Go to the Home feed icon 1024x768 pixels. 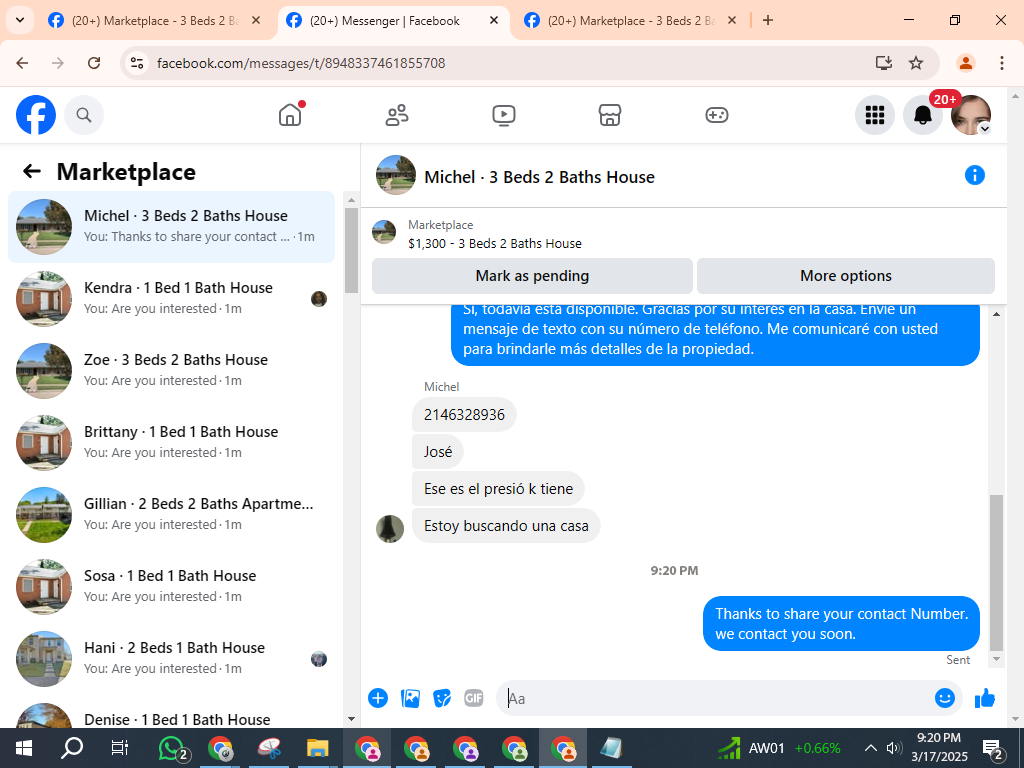point(290,115)
